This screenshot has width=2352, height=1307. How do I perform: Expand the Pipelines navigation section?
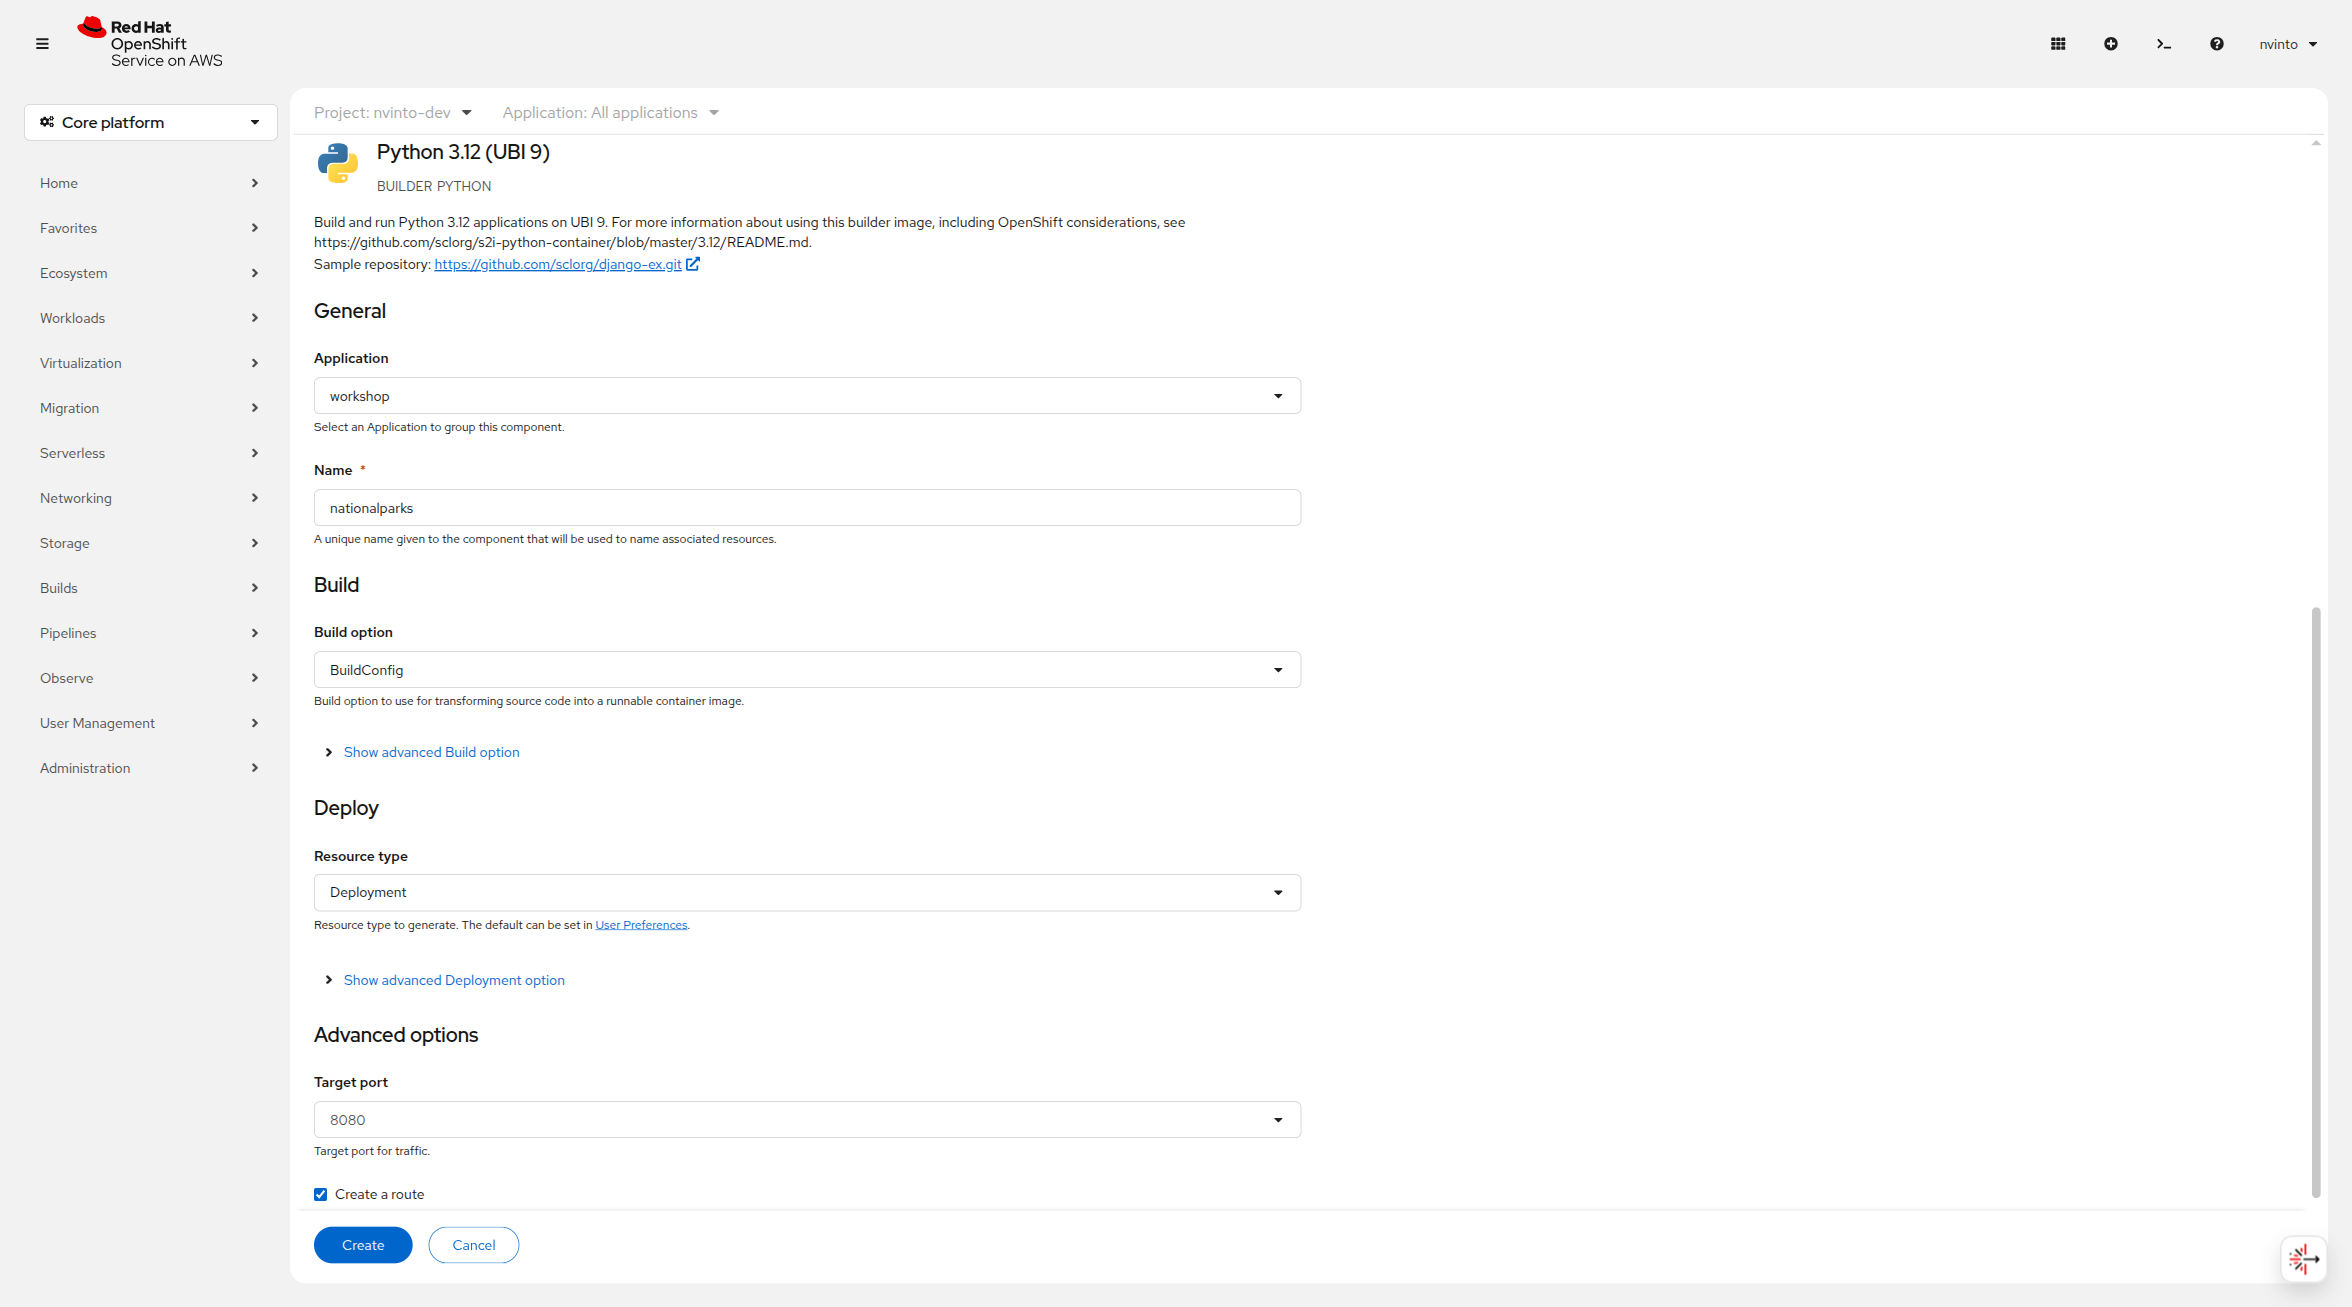[x=150, y=633]
